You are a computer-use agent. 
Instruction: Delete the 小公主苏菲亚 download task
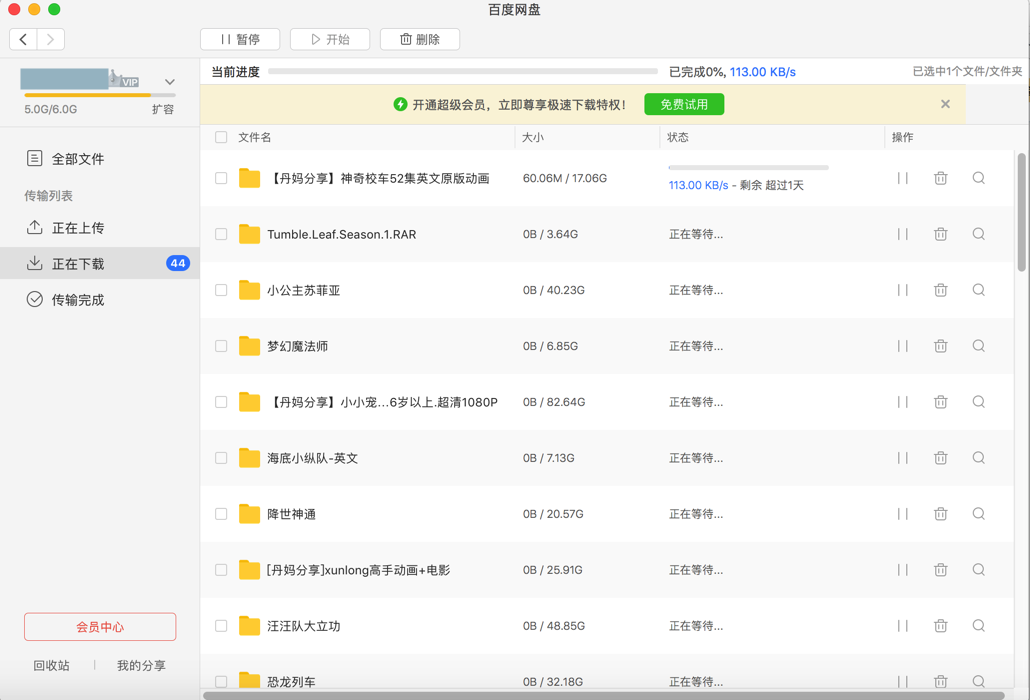(941, 290)
